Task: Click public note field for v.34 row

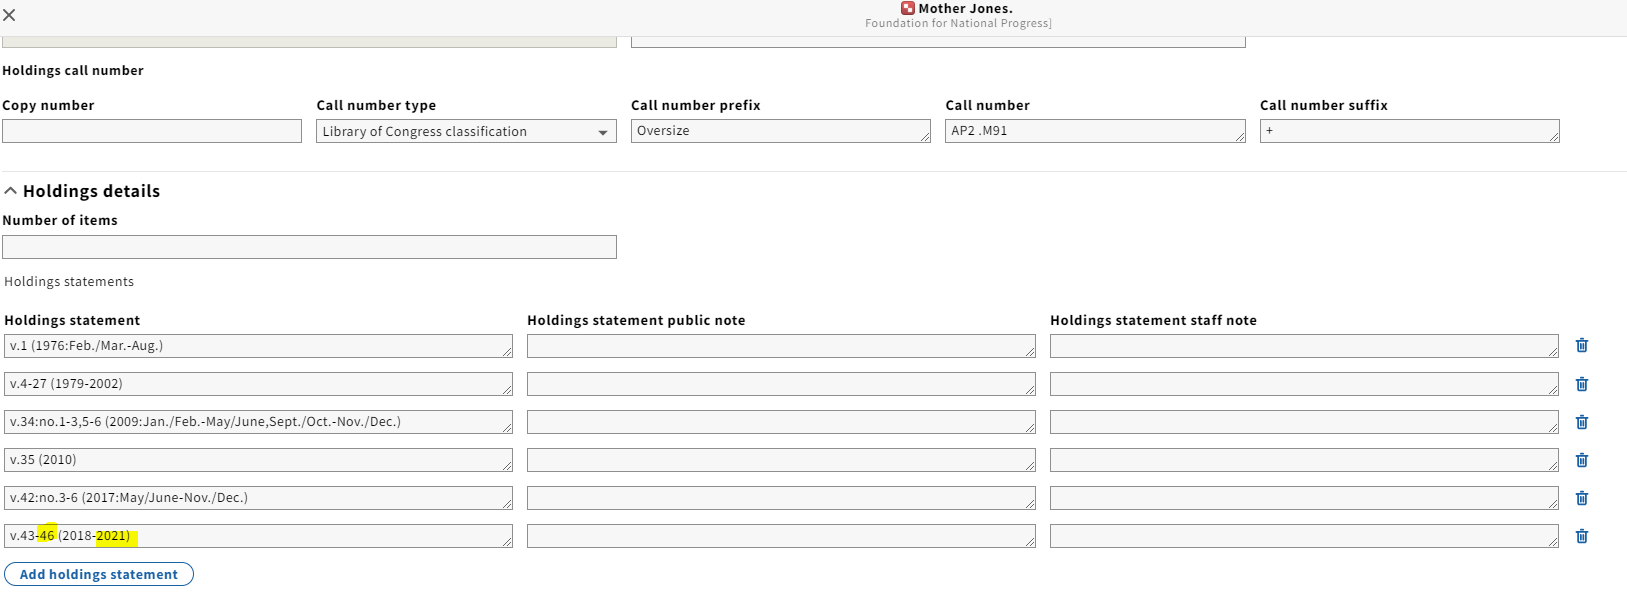Action: 781,422
